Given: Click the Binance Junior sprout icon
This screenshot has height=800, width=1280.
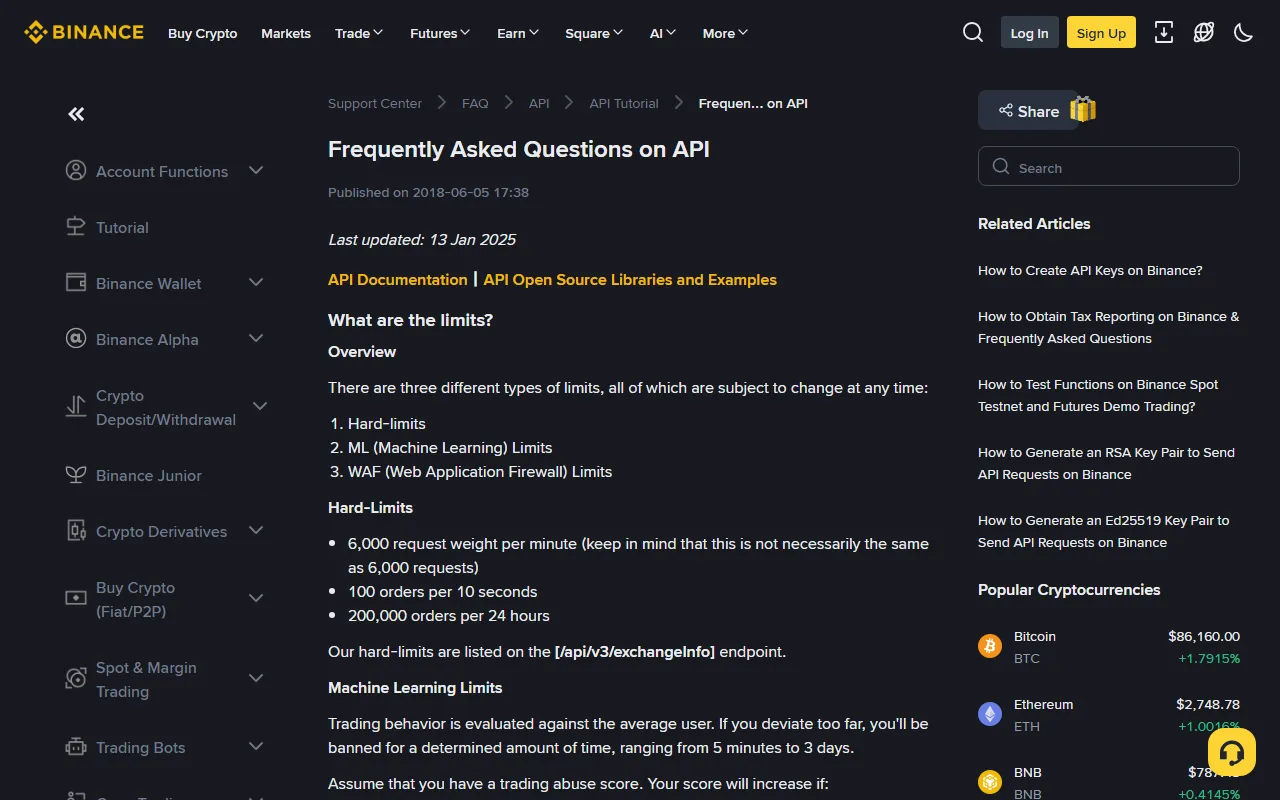Looking at the screenshot, I should (76, 475).
